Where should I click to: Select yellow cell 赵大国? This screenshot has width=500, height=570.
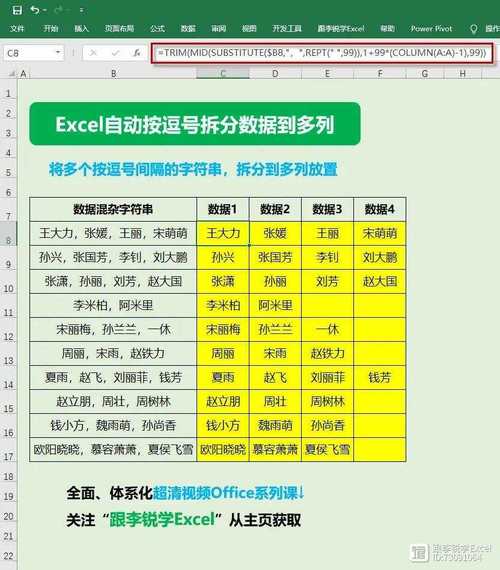380,281
